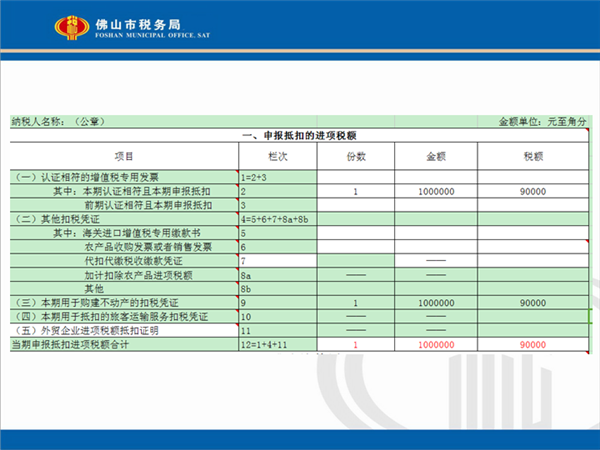600x450 pixels.
Task: Click the 税额 column header
Action: 533,156
